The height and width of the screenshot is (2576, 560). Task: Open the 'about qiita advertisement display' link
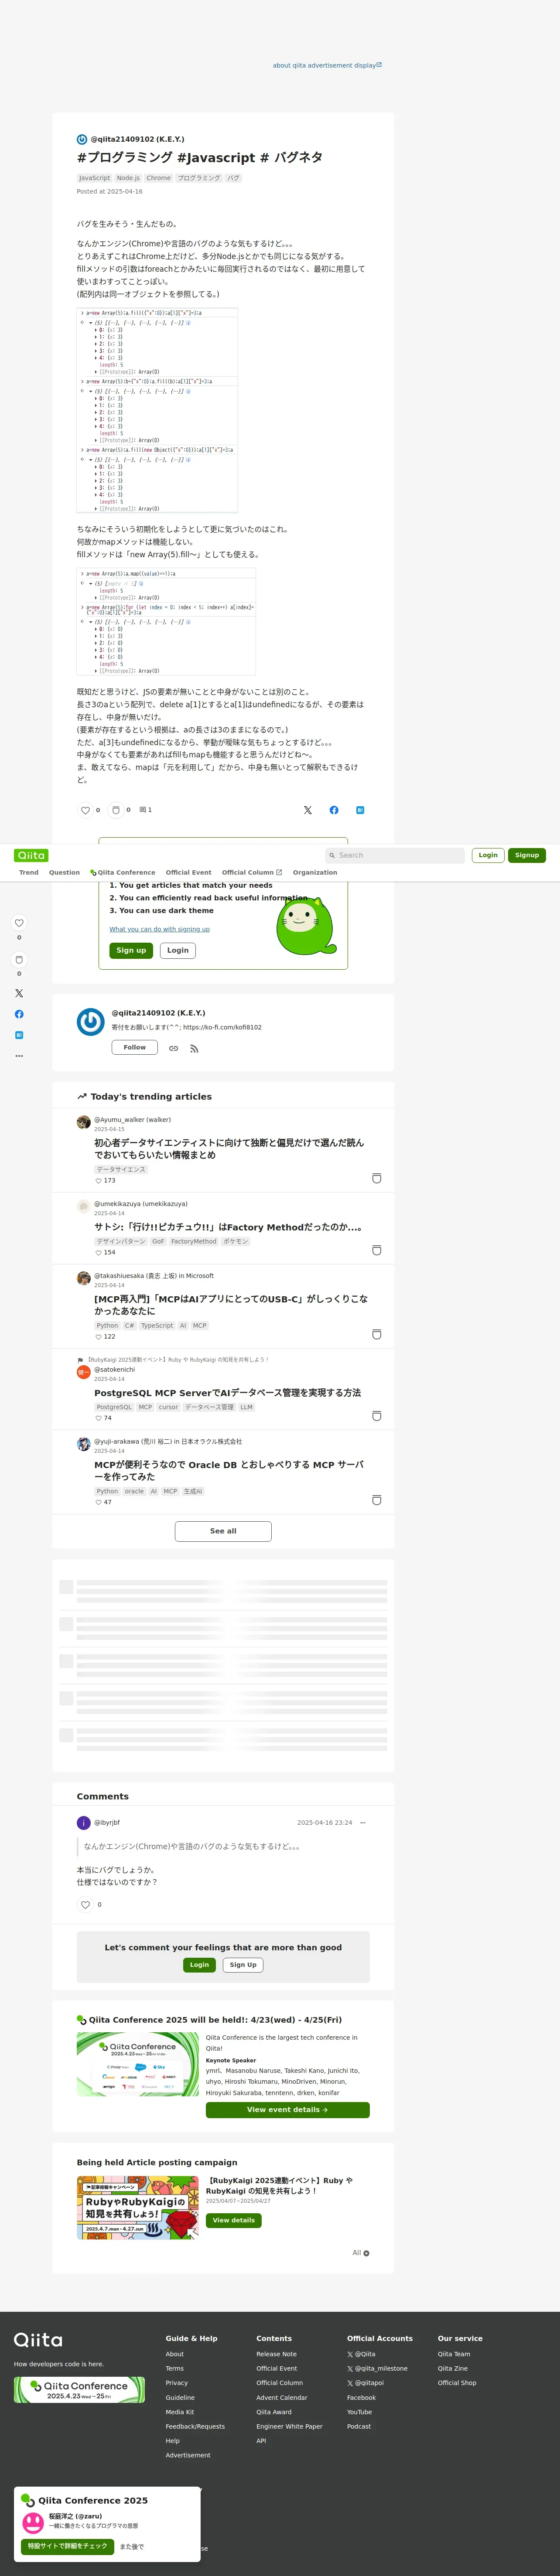328,65
